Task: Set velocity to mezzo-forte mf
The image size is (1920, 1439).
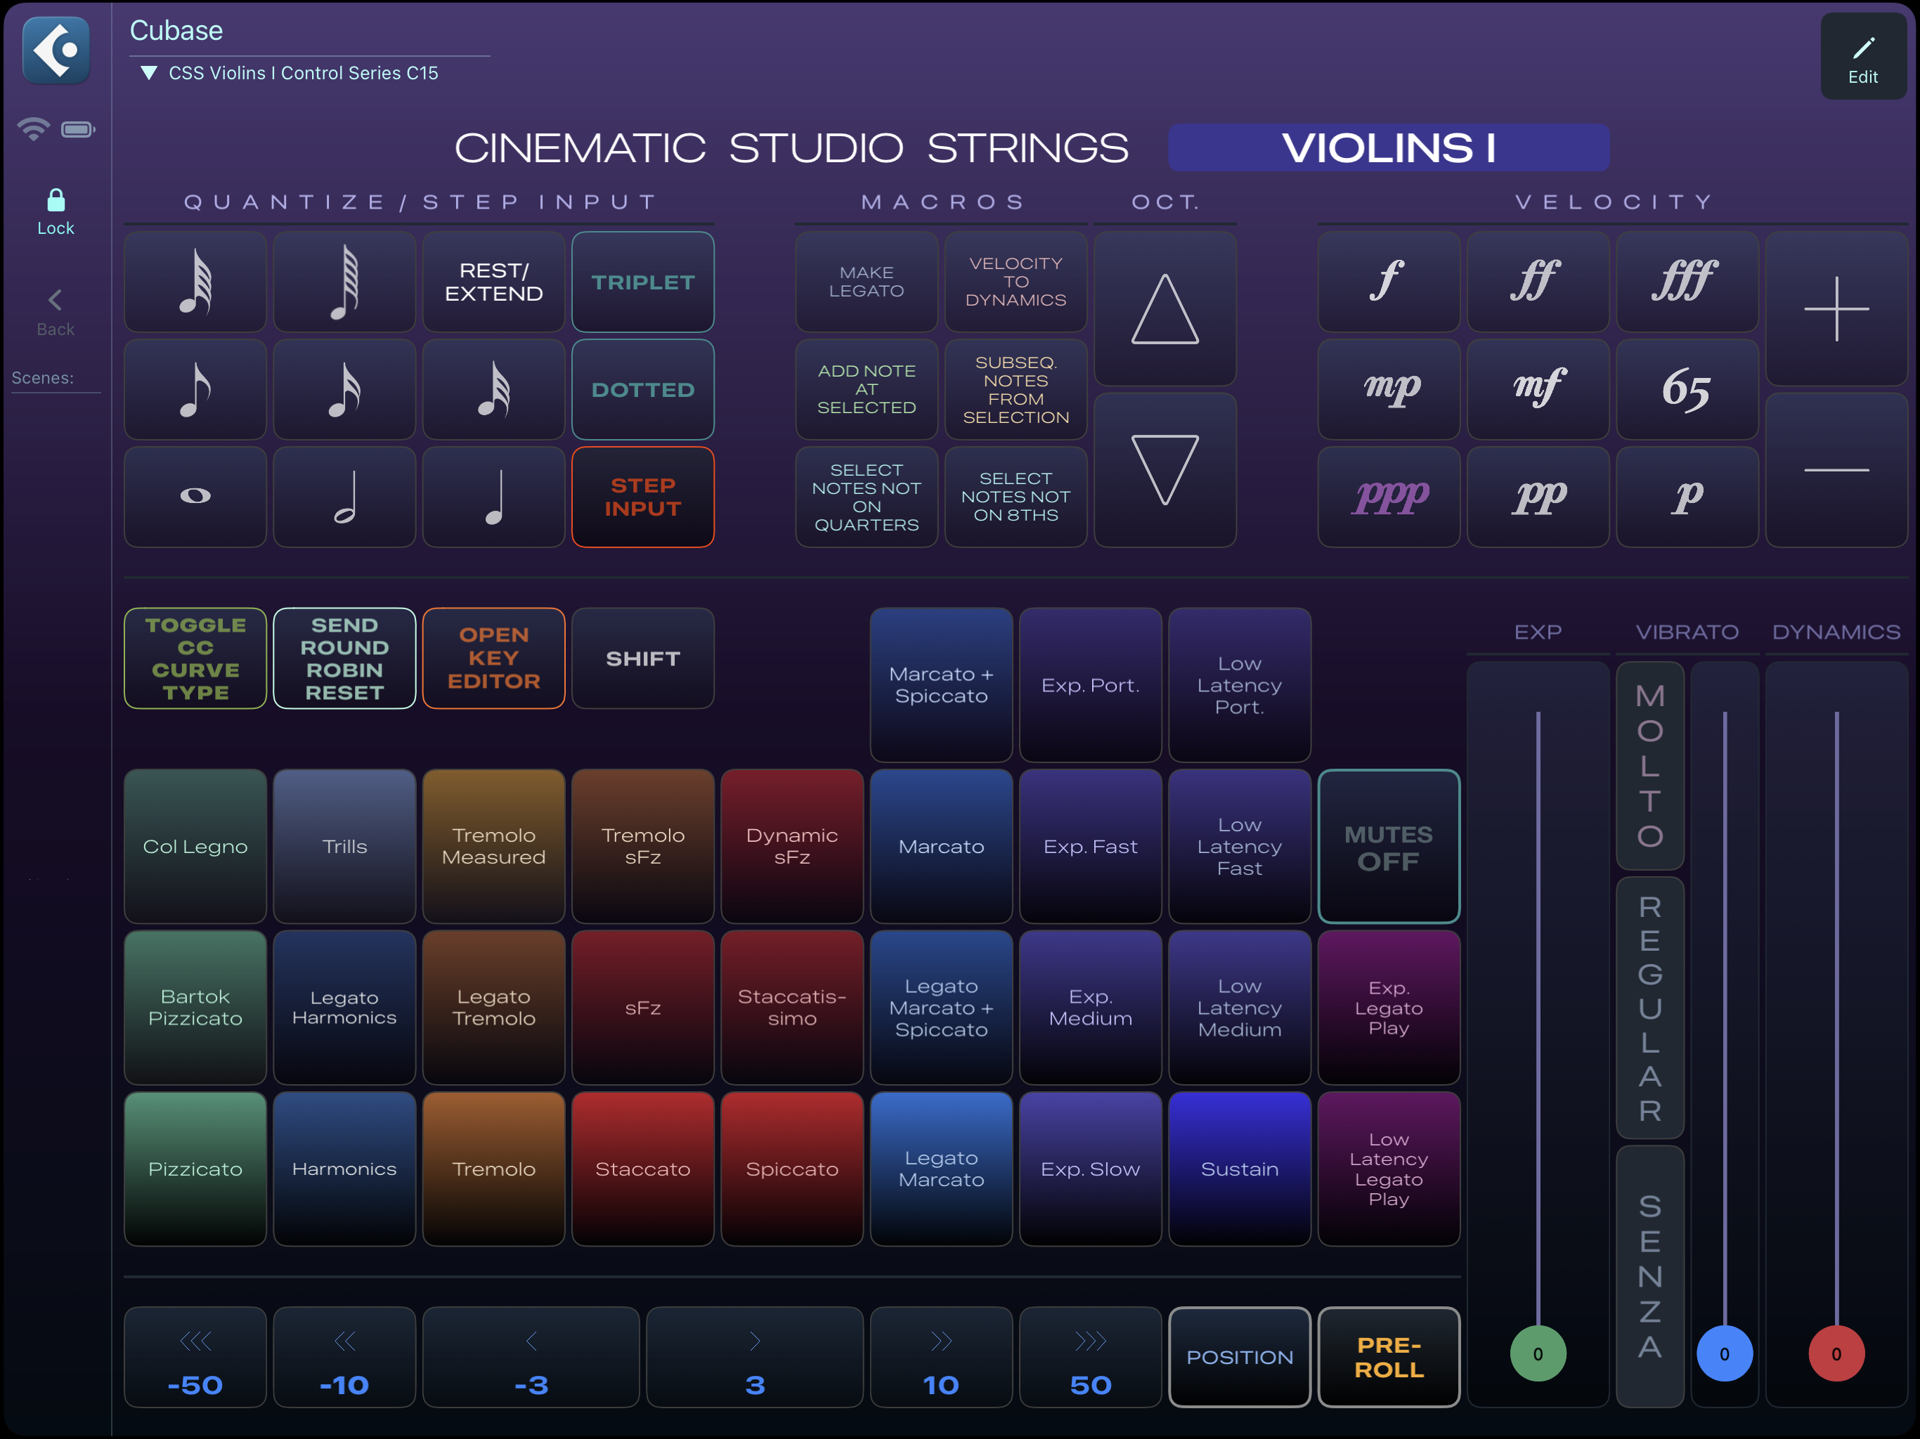Action: pyautogui.click(x=1537, y=389)
